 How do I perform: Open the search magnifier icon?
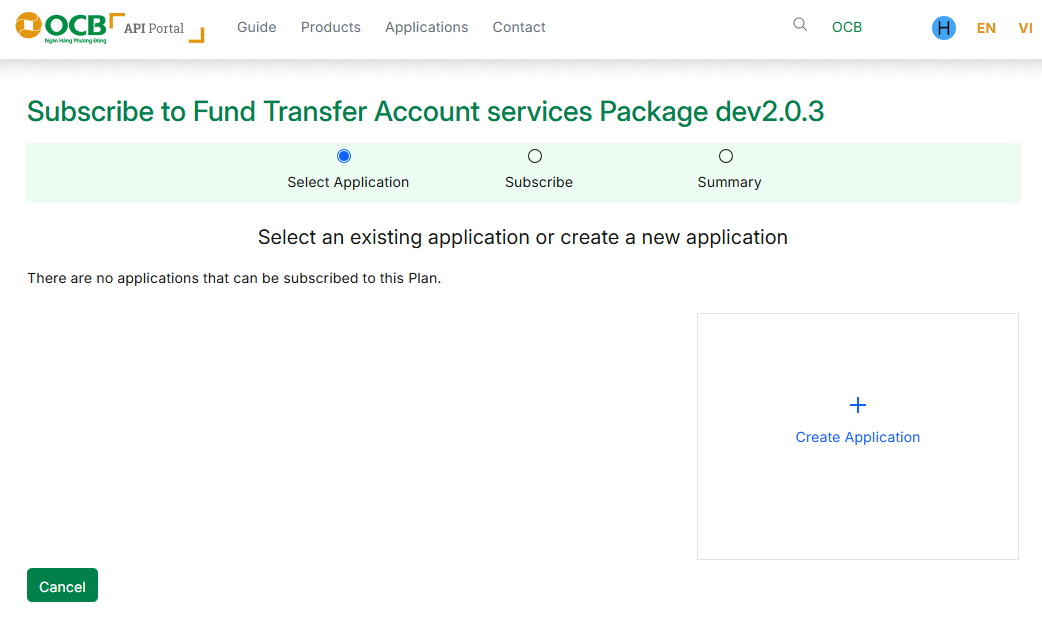[x=800, y=25]
